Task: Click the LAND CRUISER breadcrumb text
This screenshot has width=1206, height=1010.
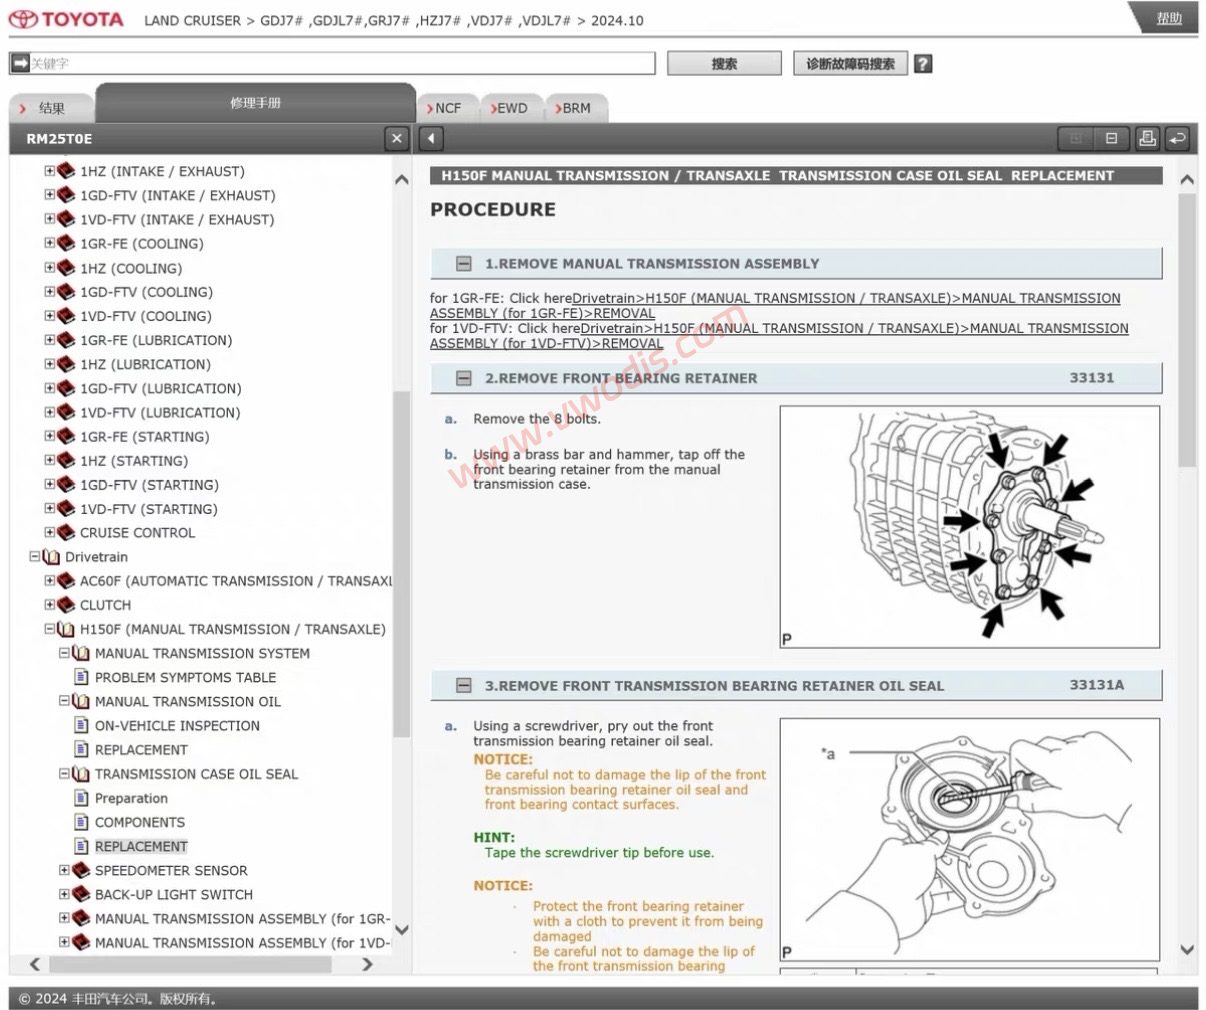Action: point(192,20)
